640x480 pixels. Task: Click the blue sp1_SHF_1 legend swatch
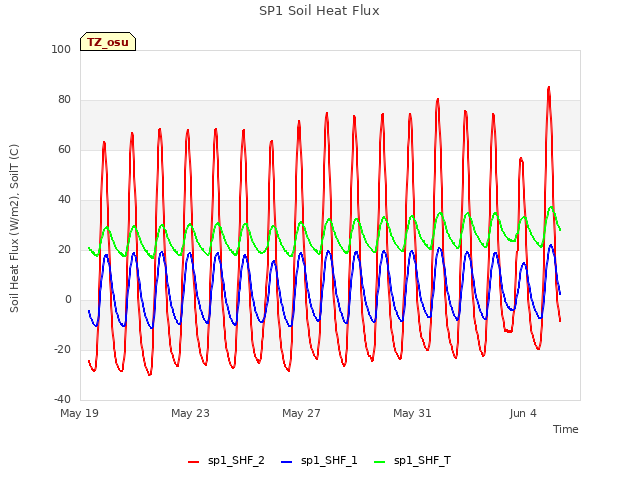point(287,462)
